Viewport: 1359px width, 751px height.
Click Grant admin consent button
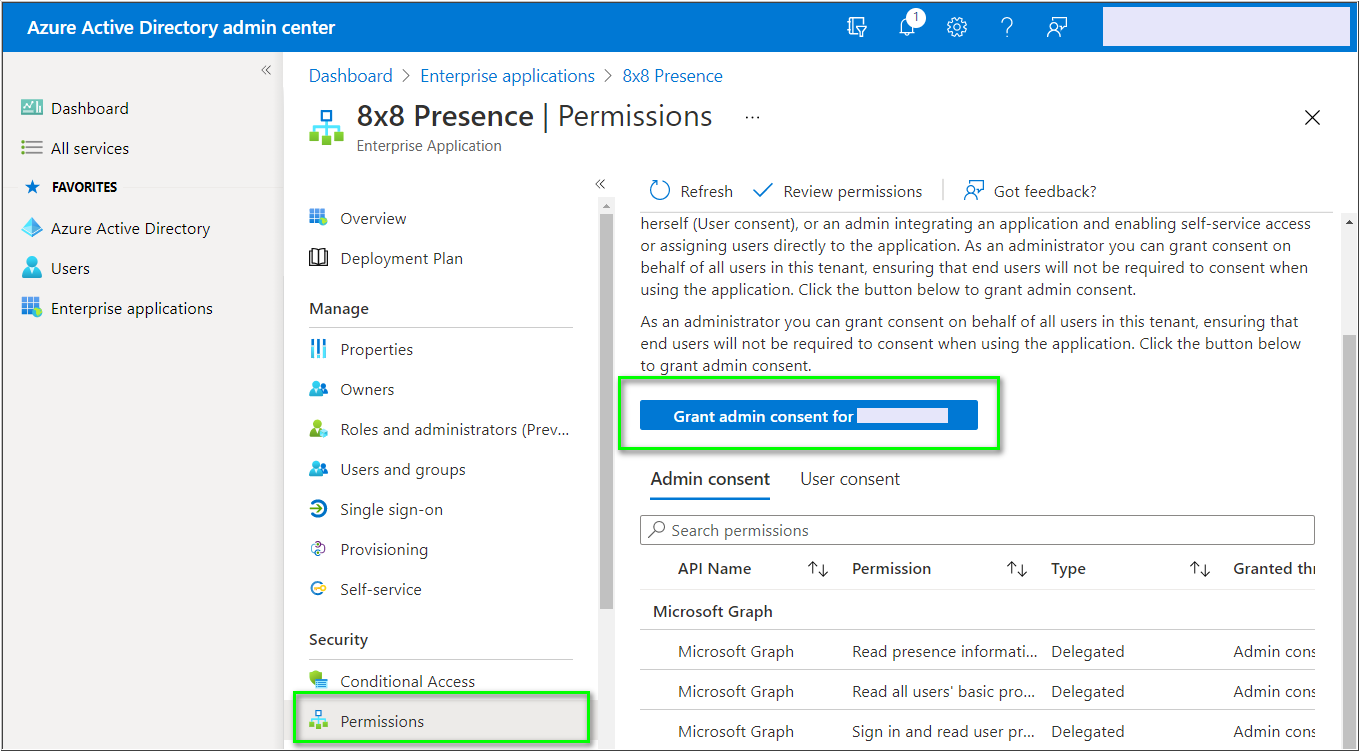click(809, 416)
